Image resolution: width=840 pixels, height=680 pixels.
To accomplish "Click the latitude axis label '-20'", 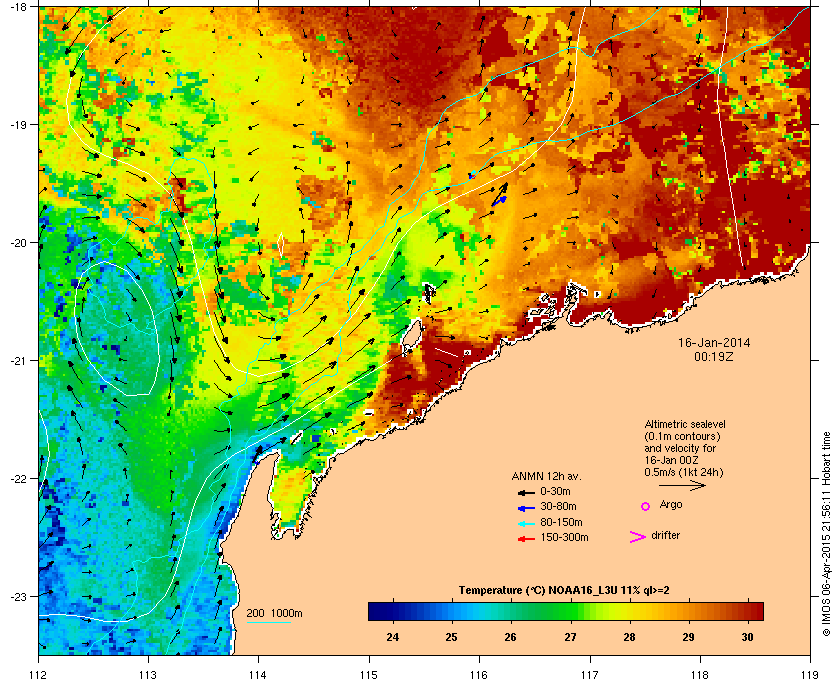I will coord(19,243).
